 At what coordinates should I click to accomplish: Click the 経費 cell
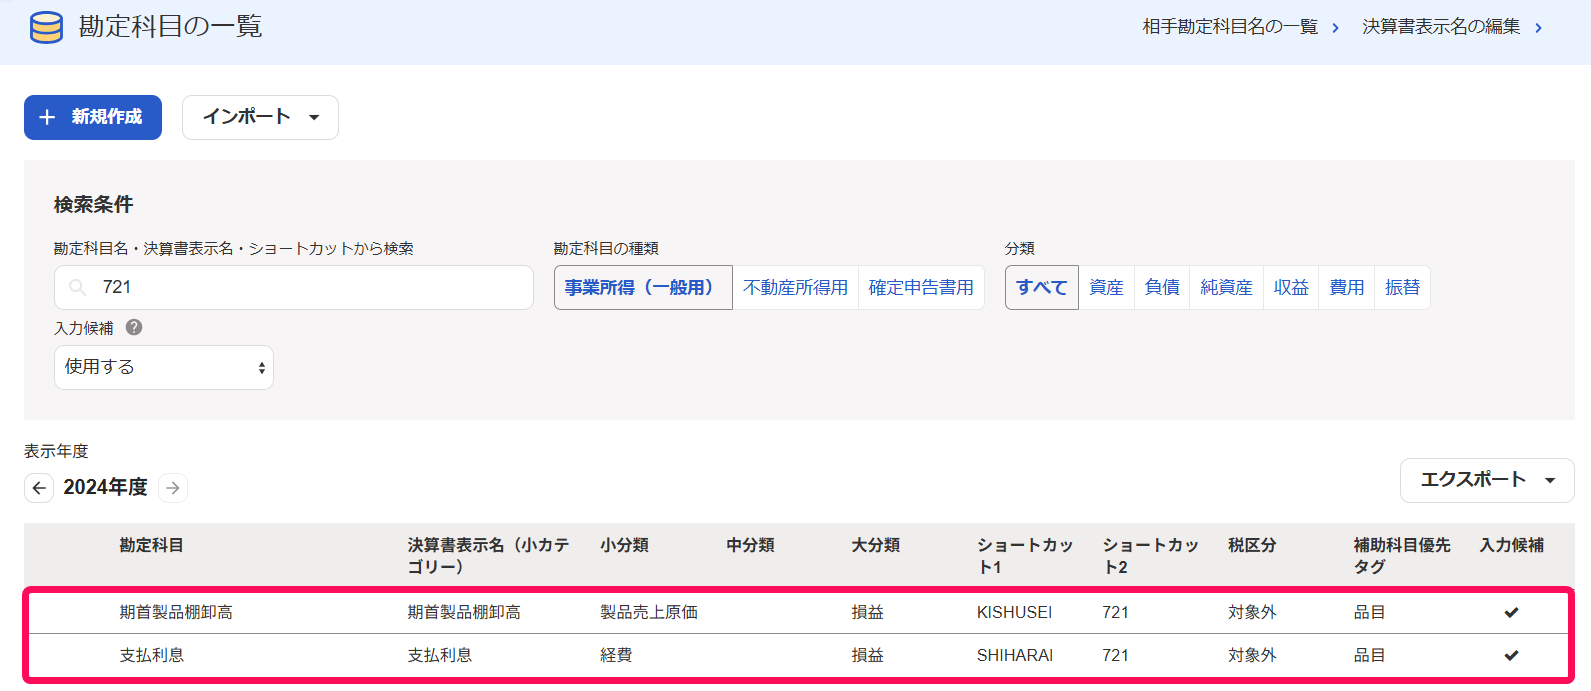[616, 655]
